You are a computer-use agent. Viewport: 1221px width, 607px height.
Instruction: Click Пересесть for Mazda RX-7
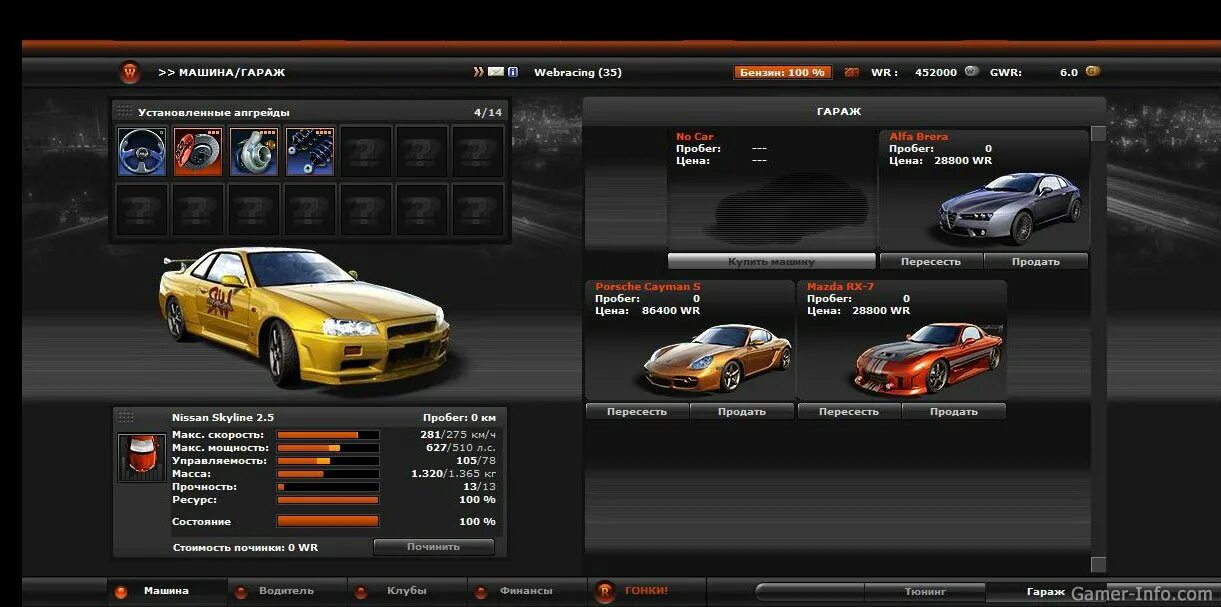(849, 411)
